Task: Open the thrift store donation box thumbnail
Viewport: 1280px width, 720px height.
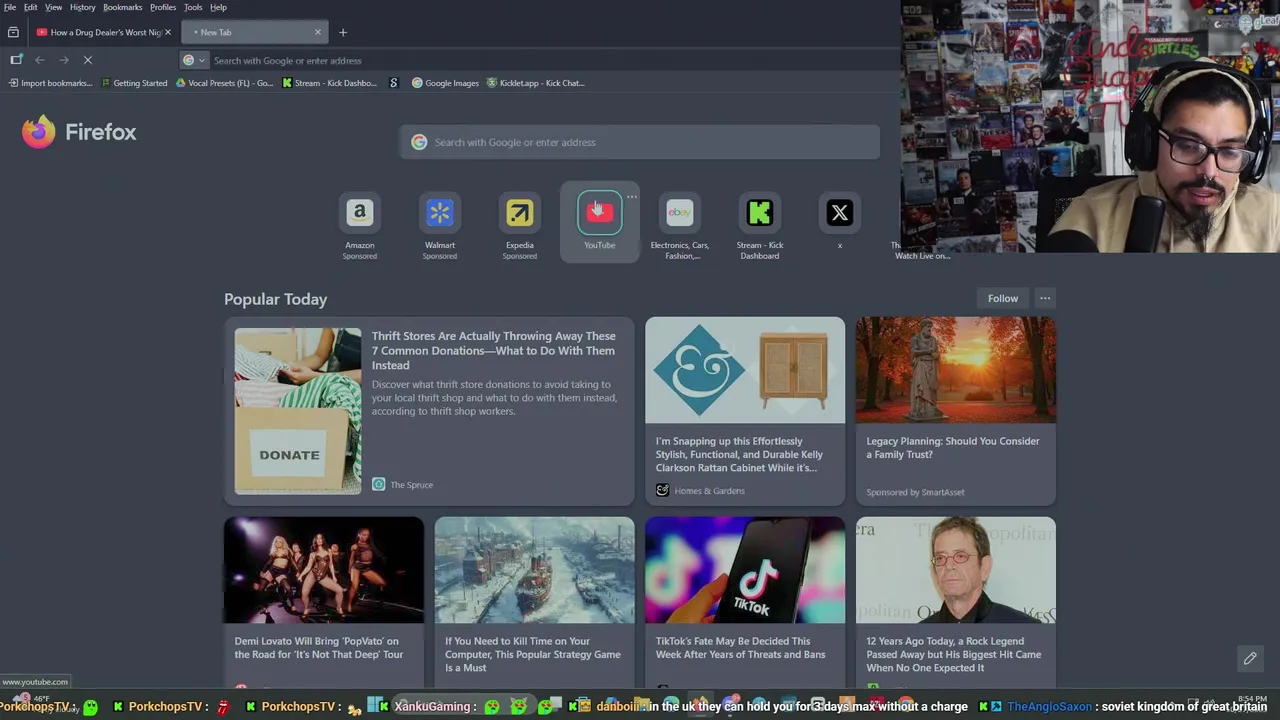Action: pos(298,411)
